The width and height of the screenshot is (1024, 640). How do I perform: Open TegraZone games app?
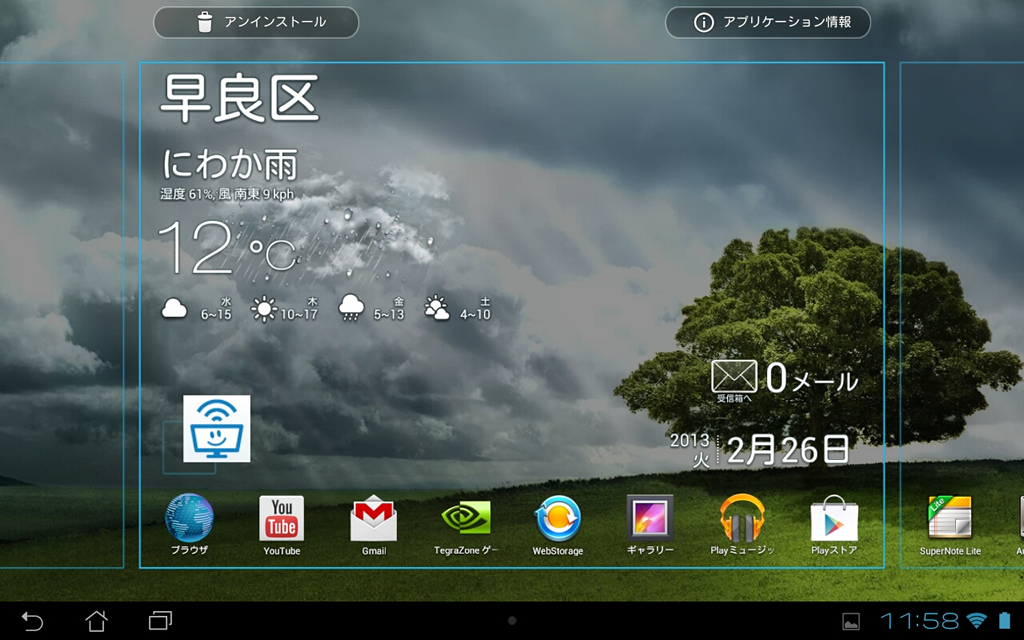point(465,520)
